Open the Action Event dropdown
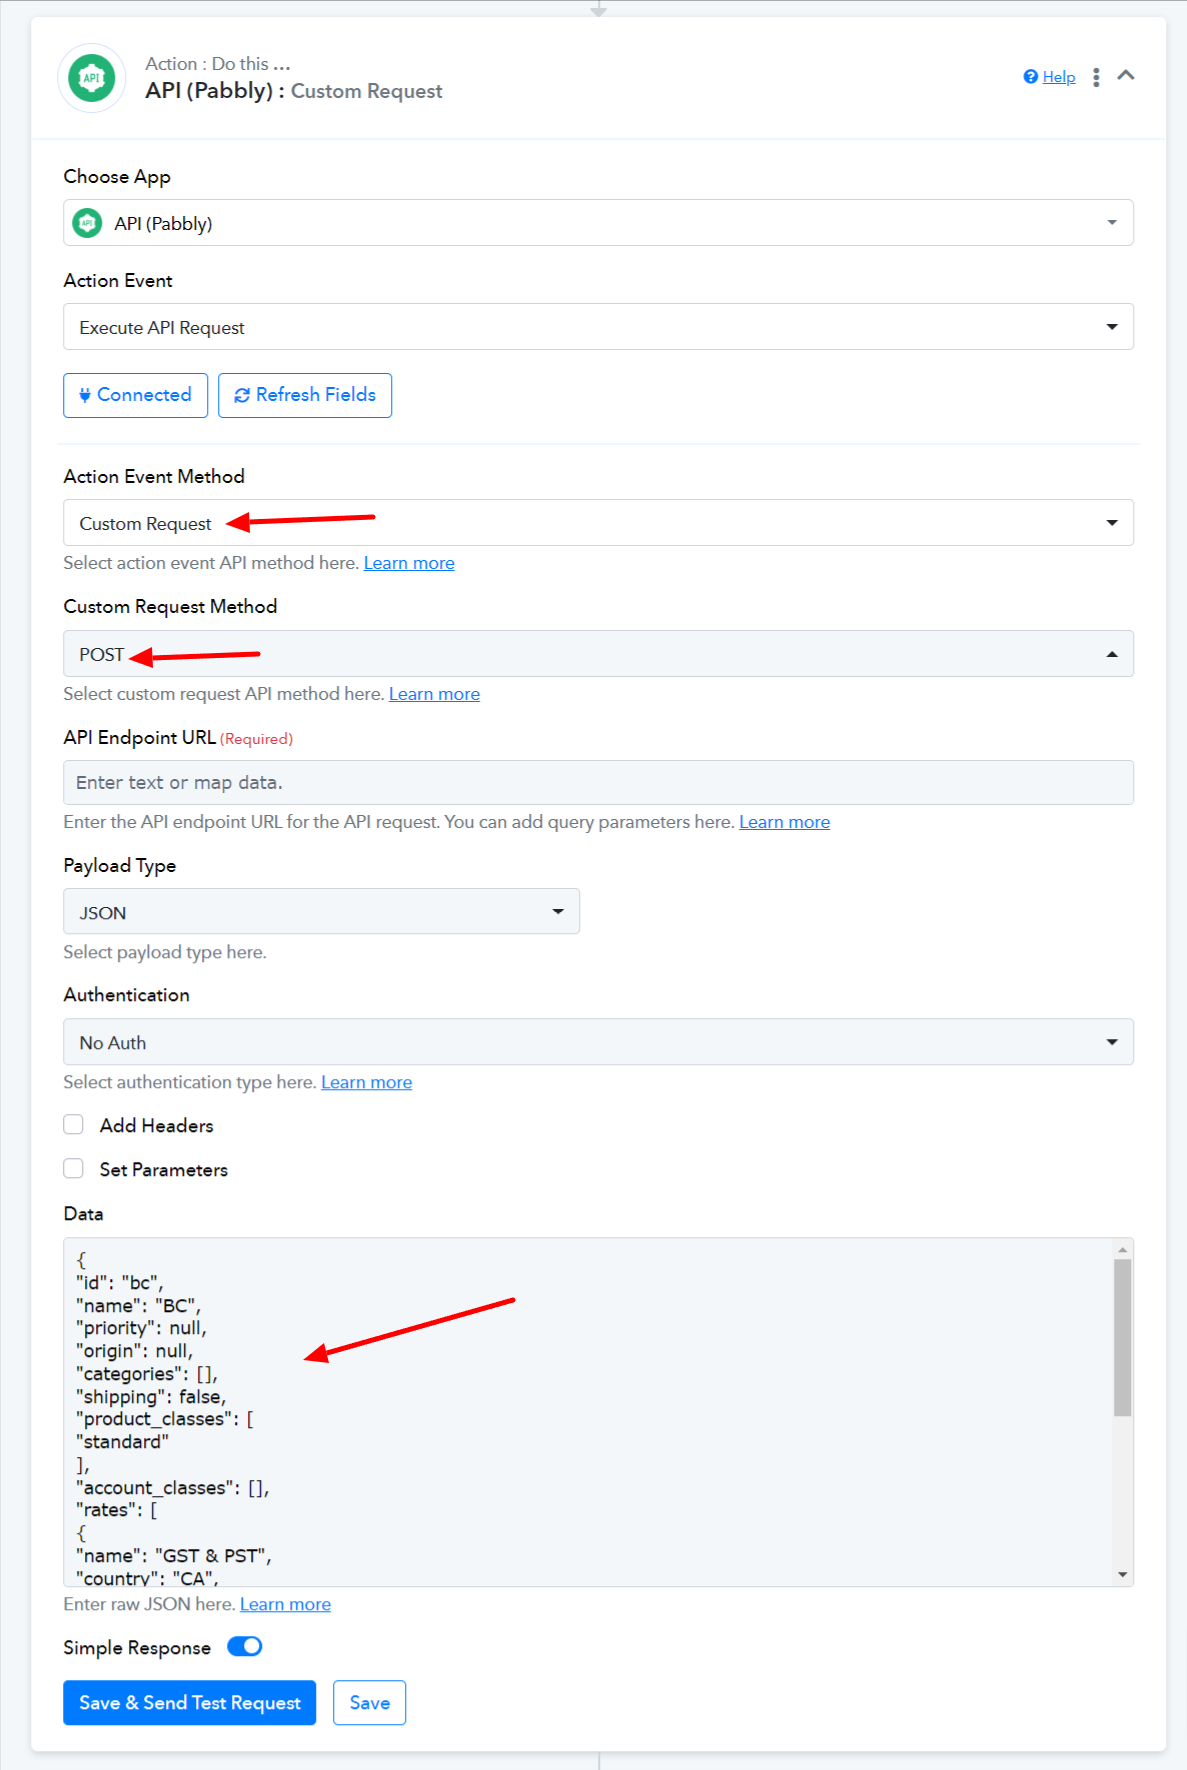The width and height of the screenshot is (1187, 1770). [598, 327]
